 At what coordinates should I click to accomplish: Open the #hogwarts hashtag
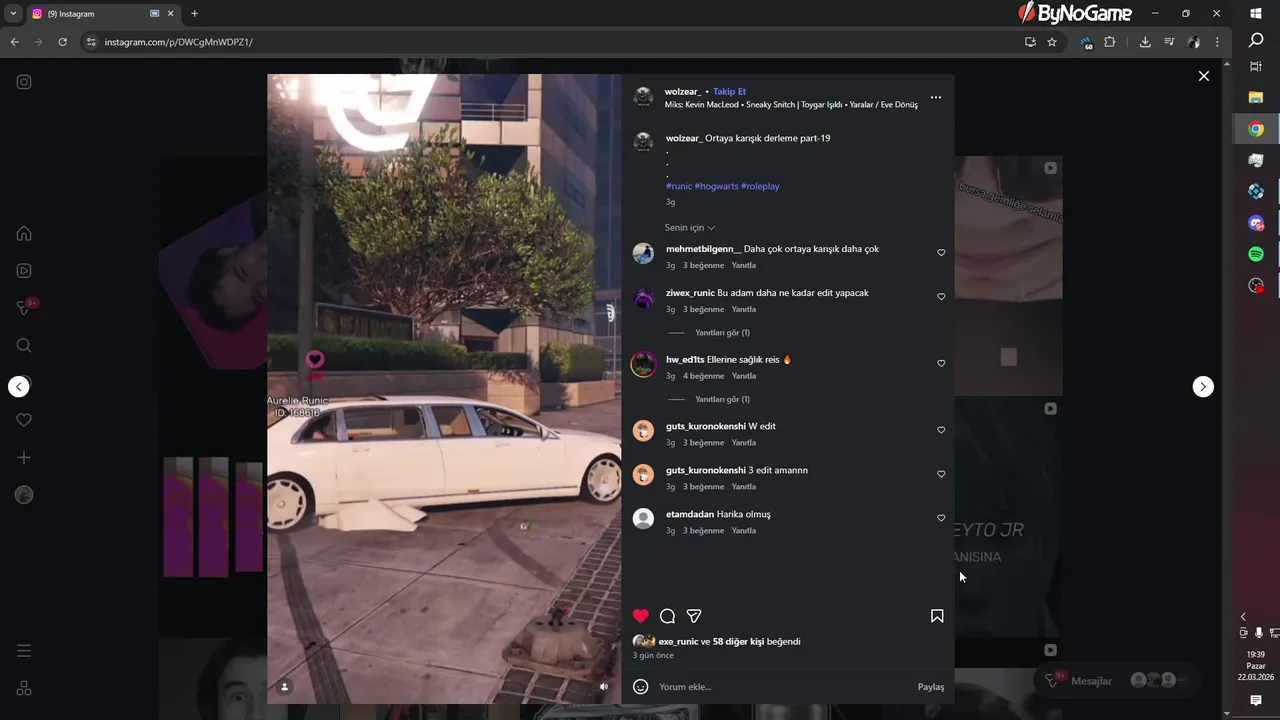click(716, 186)
